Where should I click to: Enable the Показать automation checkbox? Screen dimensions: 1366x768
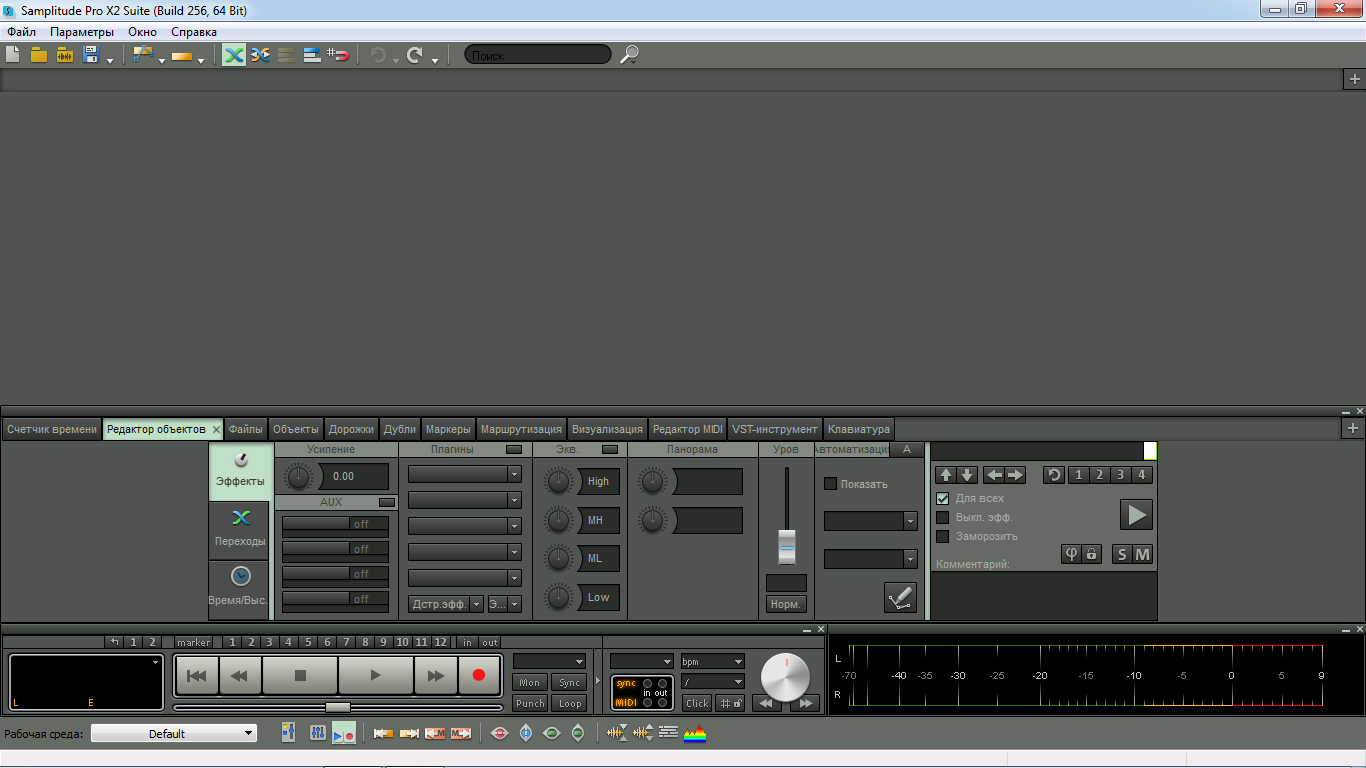(830, 484)
